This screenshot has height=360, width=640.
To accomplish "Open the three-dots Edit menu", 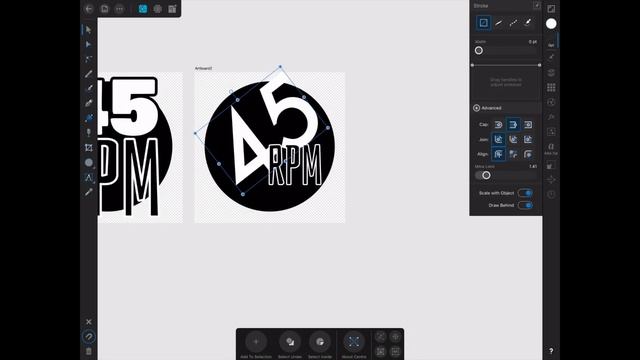I will point(119,9).
